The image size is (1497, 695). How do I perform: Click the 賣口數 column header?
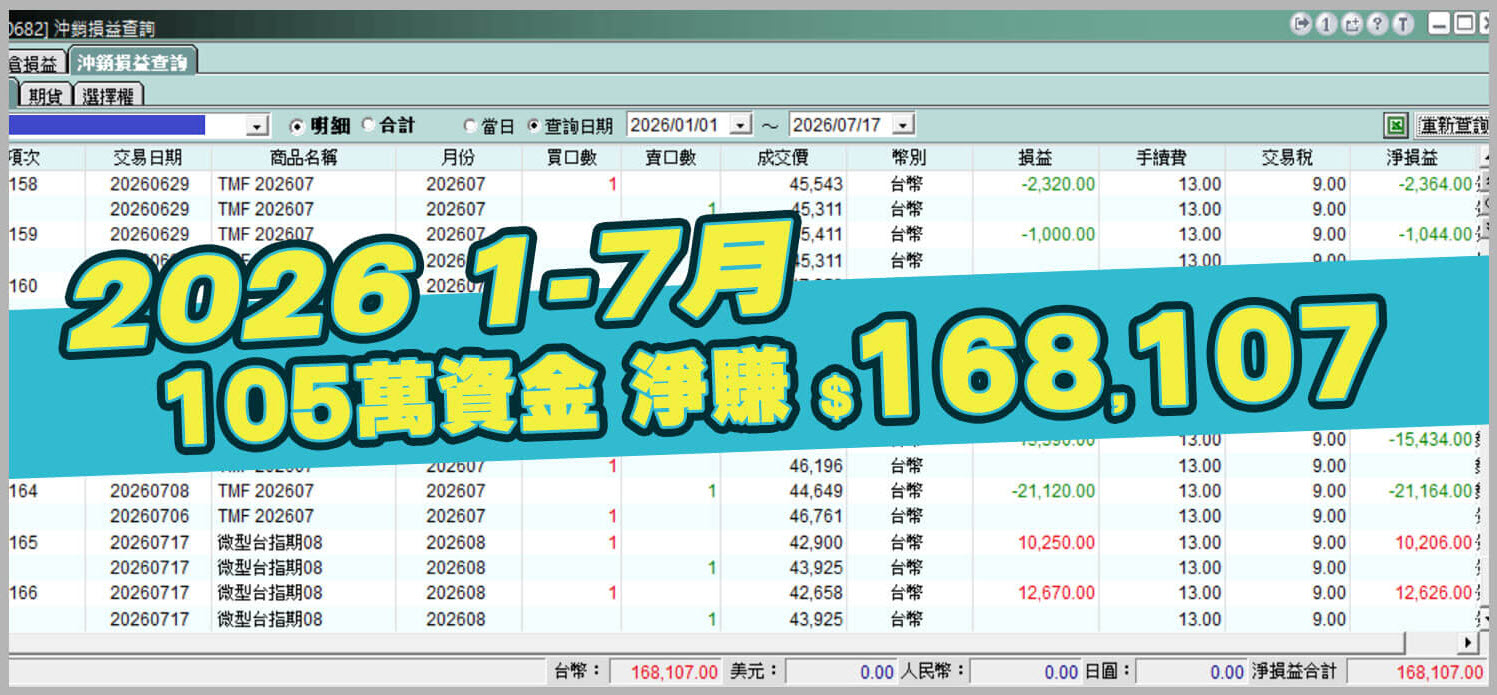pyautogui.click(x=670, y=158)
